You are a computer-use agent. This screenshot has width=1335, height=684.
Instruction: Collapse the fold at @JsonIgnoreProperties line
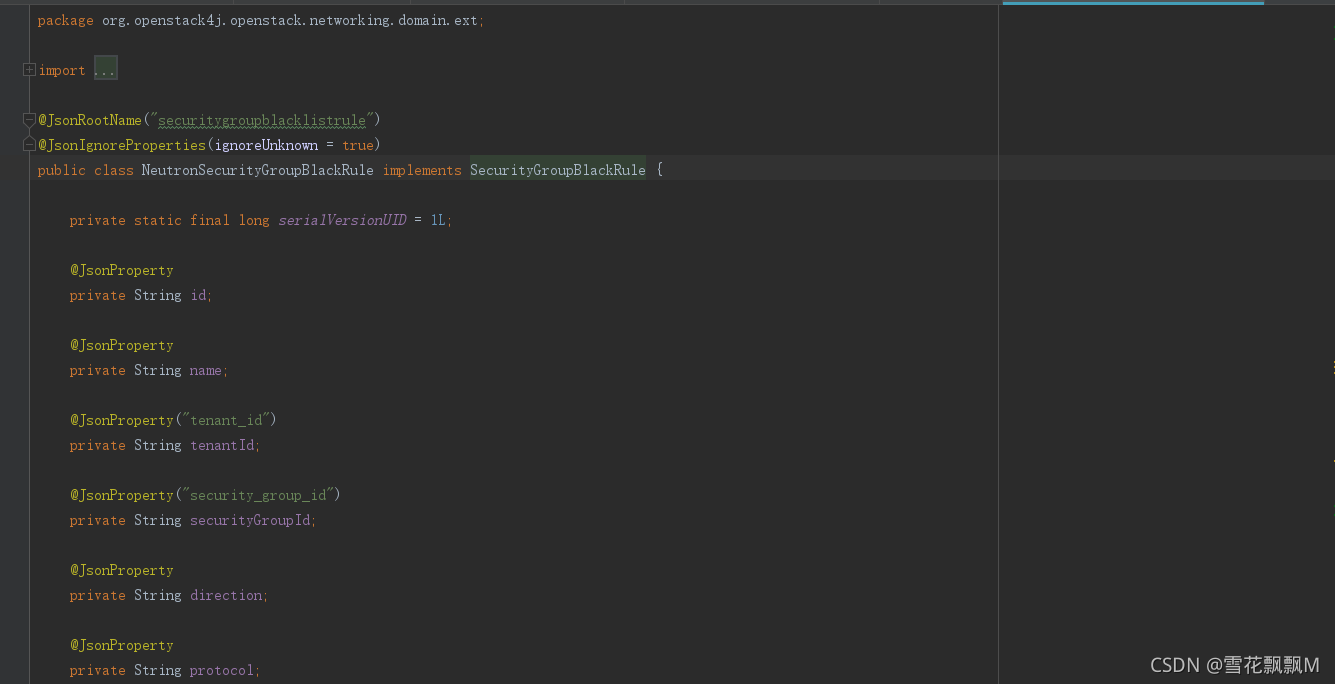click(29, 145)
